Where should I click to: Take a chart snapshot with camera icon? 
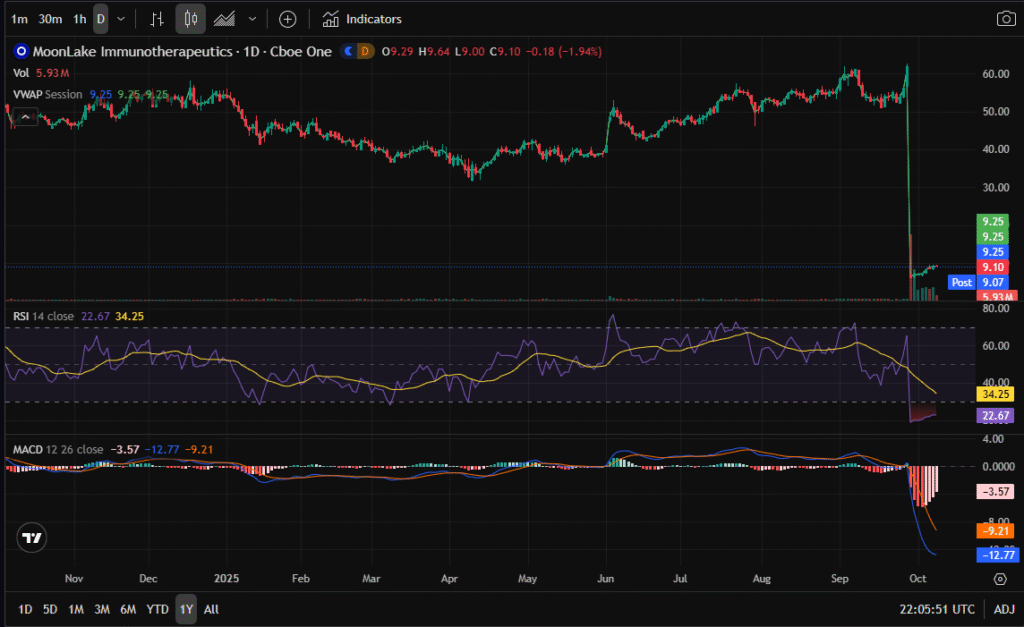[1005, 19]
